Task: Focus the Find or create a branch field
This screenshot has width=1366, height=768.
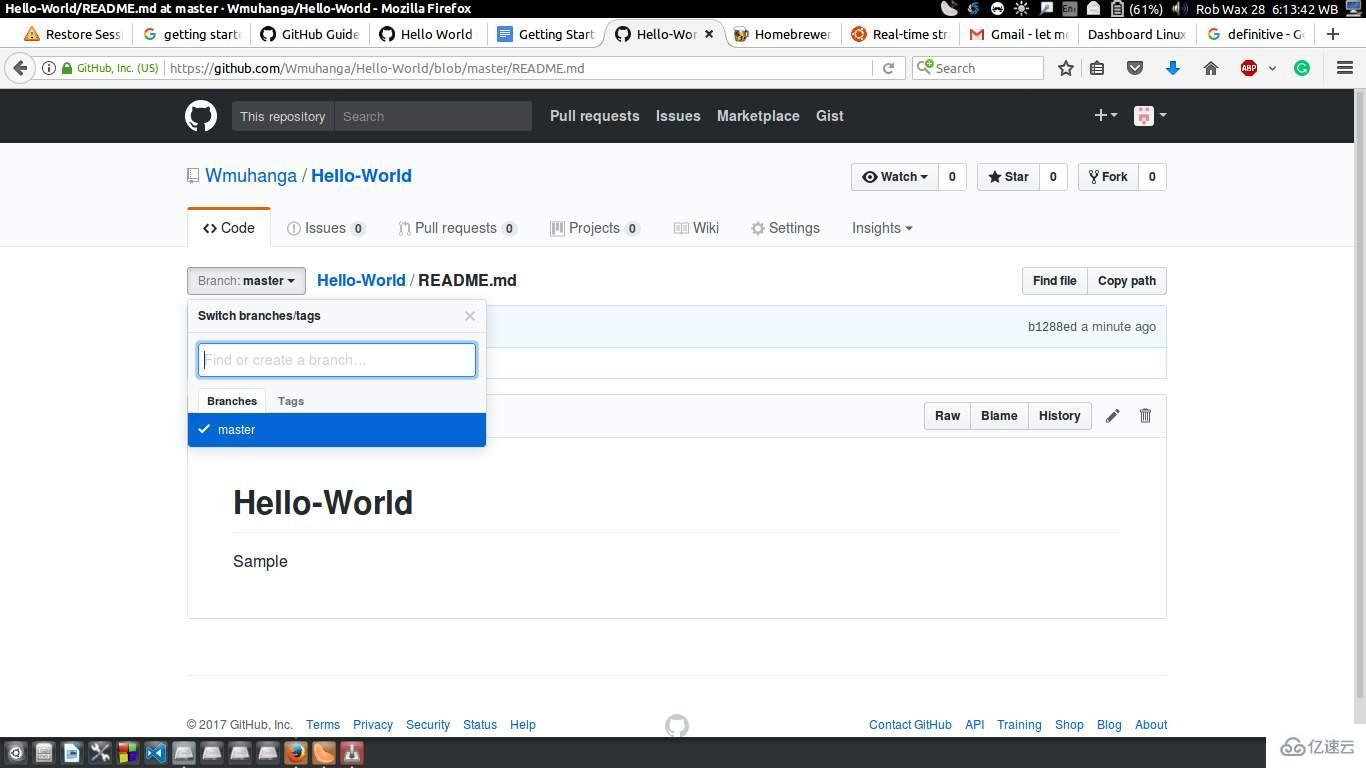Action: (337, 360)
